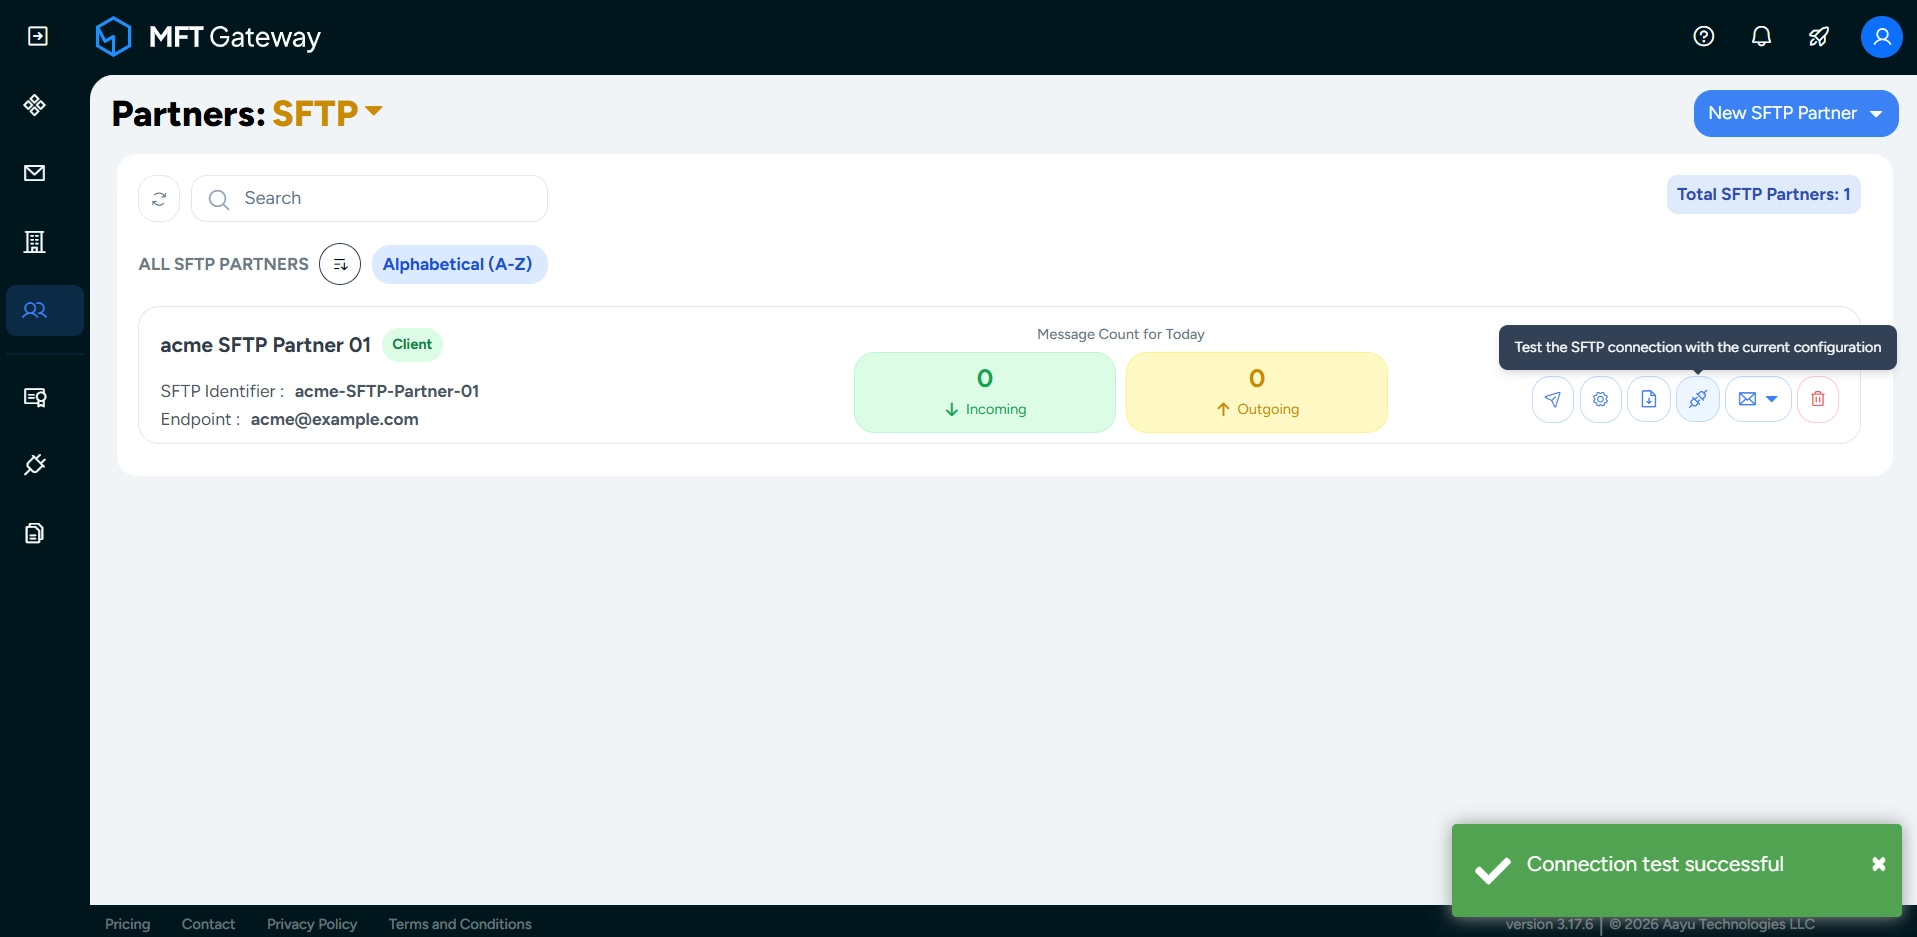Open the Pricing footer link
Screen dimensions: 1917x937
[128, 924]
